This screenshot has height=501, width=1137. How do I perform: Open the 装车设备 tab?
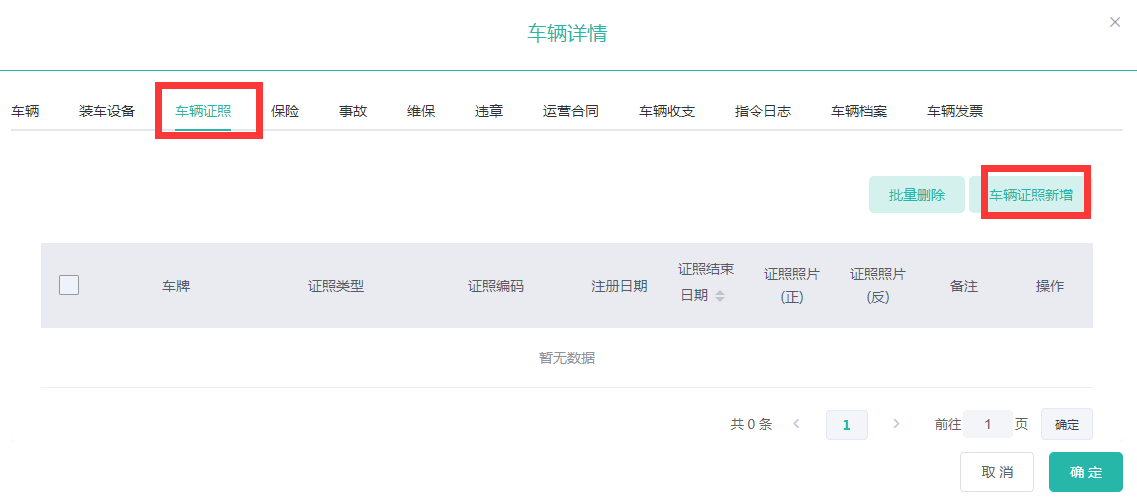(x=107, y=111)
